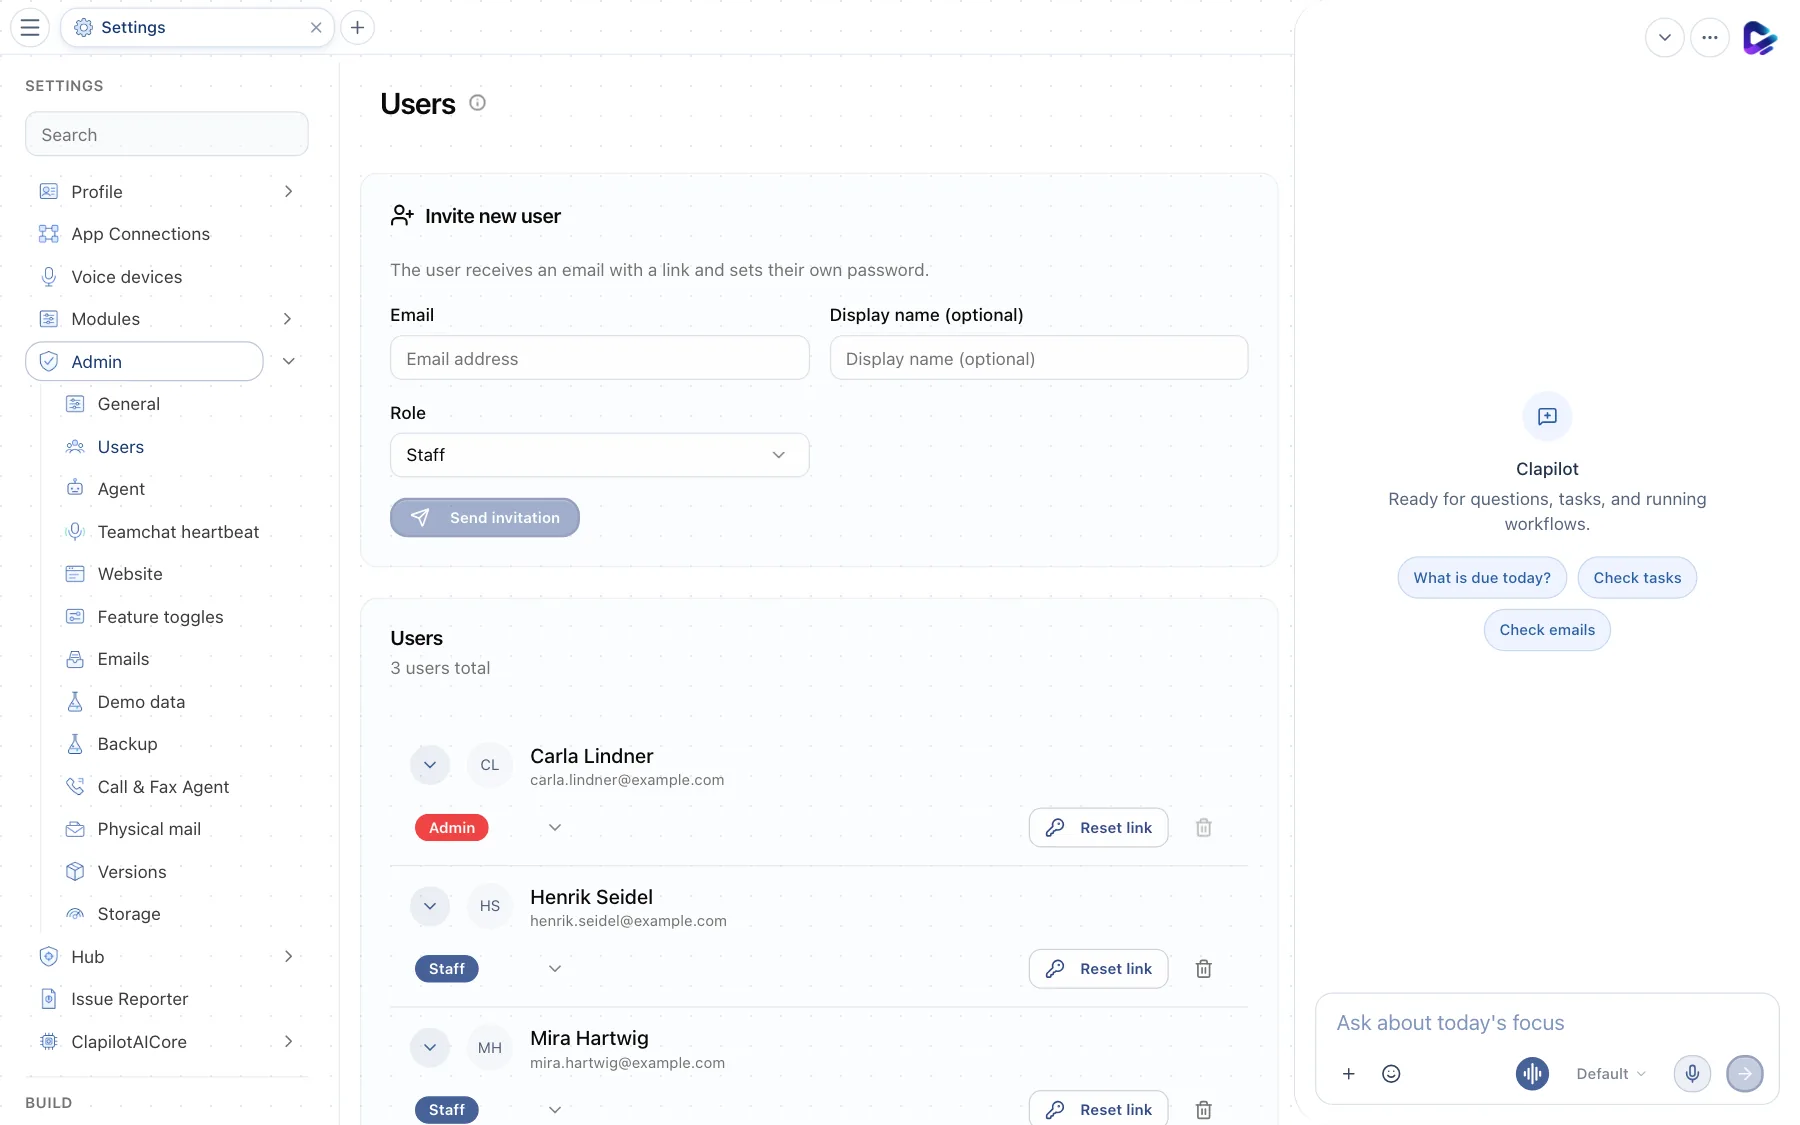Click the Clapilot logo icon

click(x=1759, y=38)
